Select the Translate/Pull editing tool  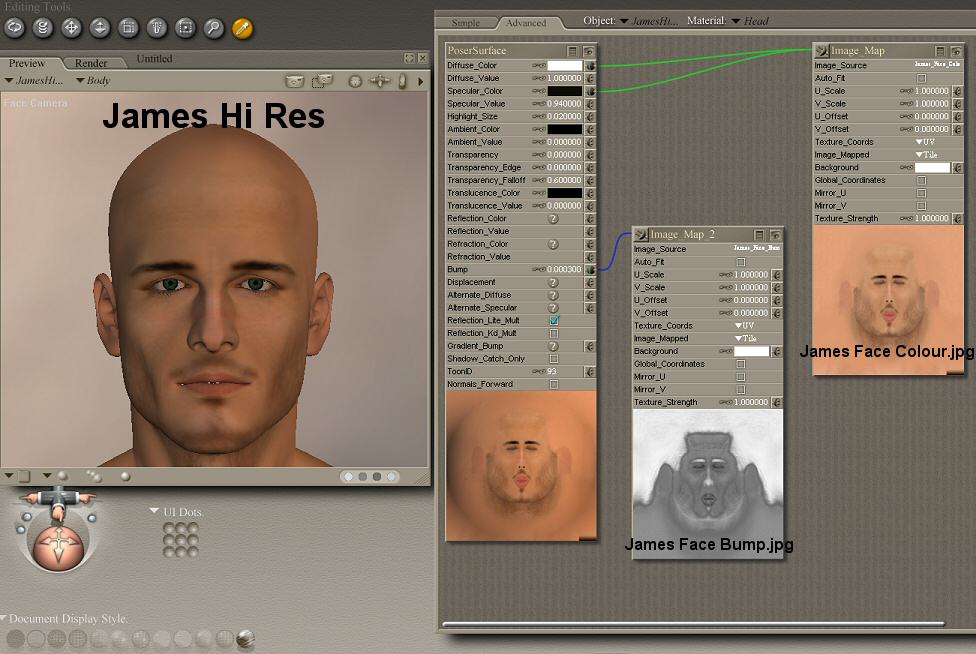tap(71, 27)
